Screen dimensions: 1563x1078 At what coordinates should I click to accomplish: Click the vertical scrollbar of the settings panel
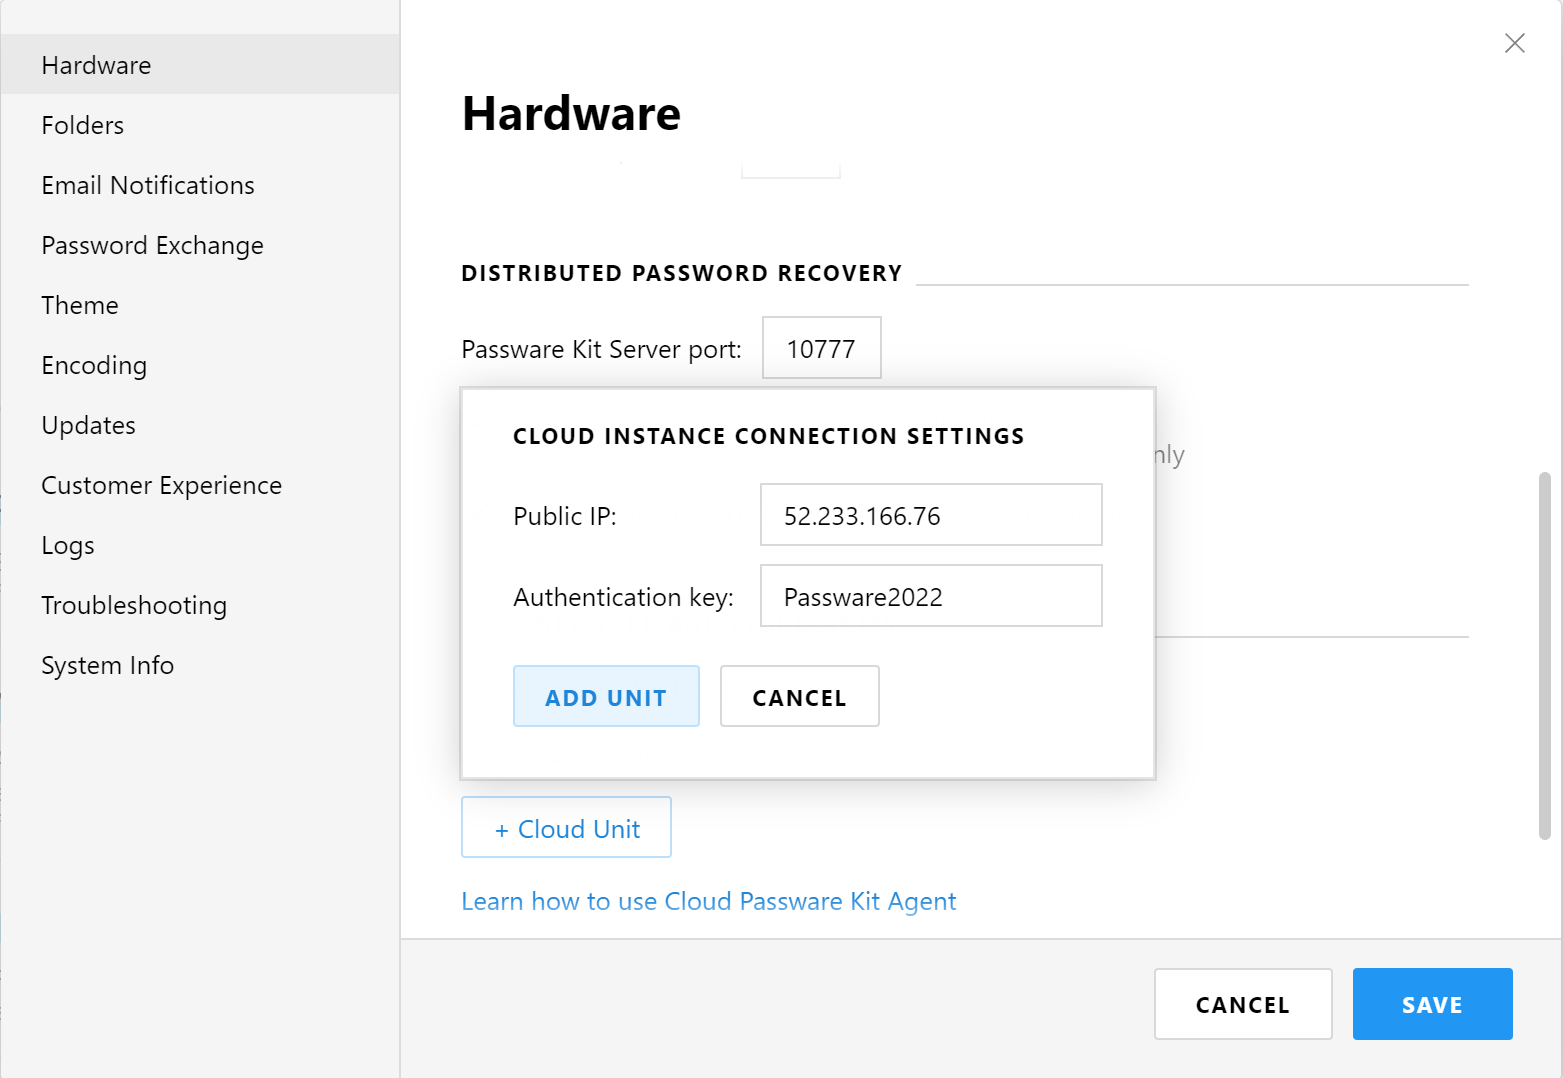click(x=1544, y=656)
